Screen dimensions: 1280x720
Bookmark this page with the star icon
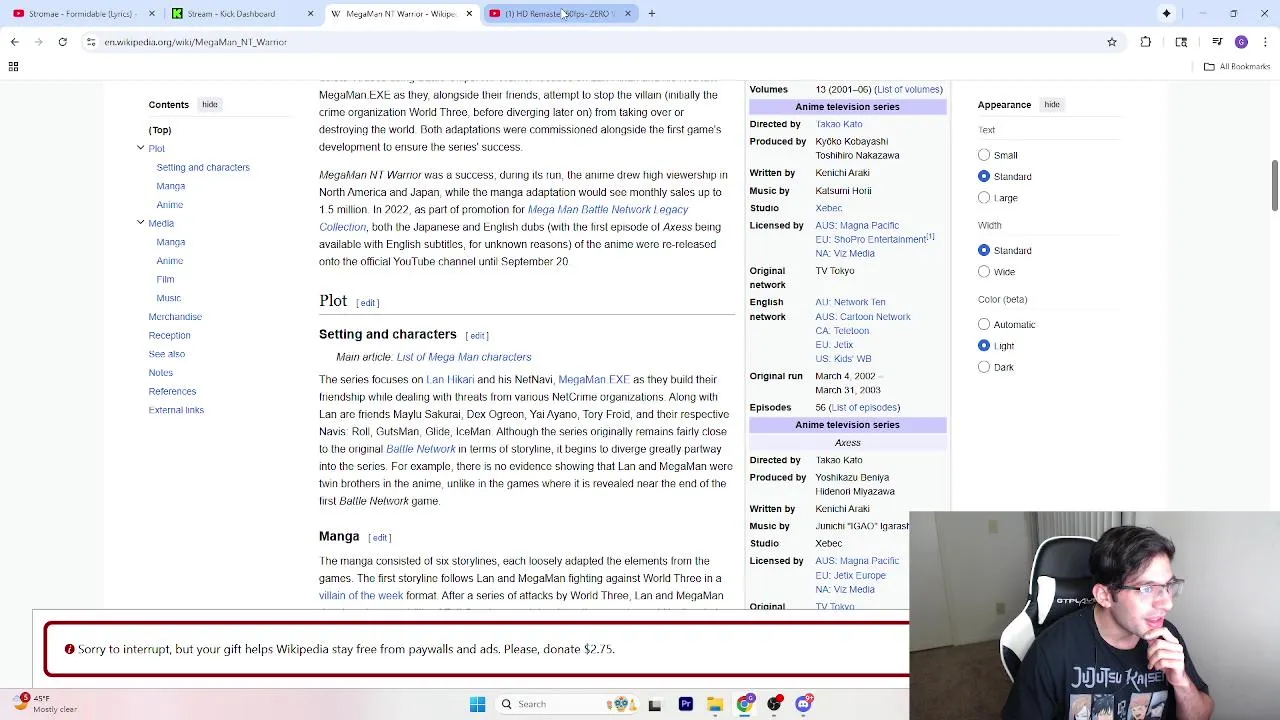(1111, 42)
